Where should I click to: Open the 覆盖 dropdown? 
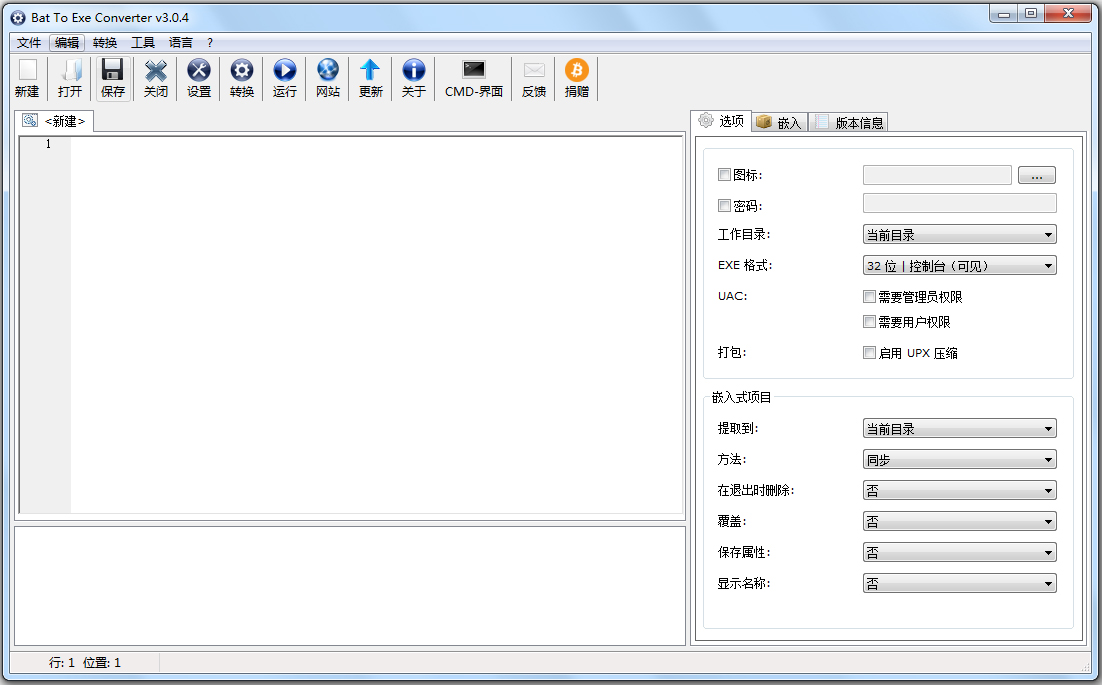tap(959, 521)
